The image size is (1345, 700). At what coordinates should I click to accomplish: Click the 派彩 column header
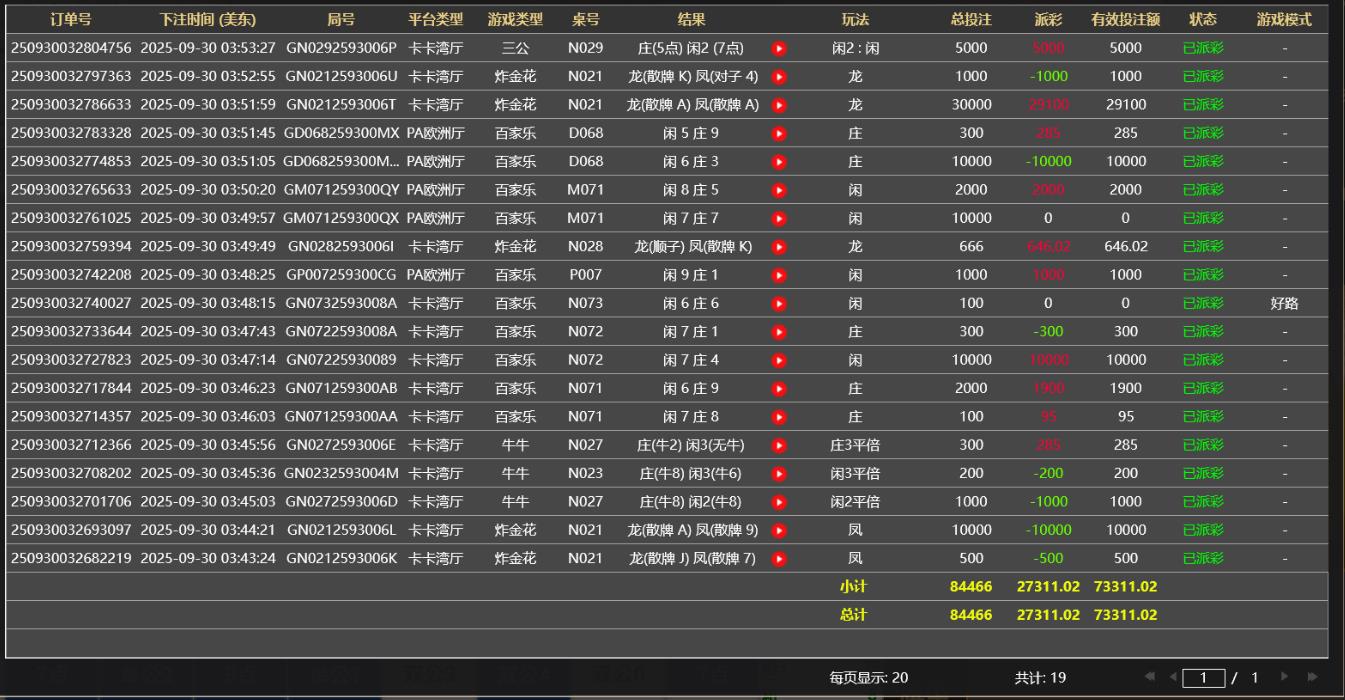click(1048, 19)
